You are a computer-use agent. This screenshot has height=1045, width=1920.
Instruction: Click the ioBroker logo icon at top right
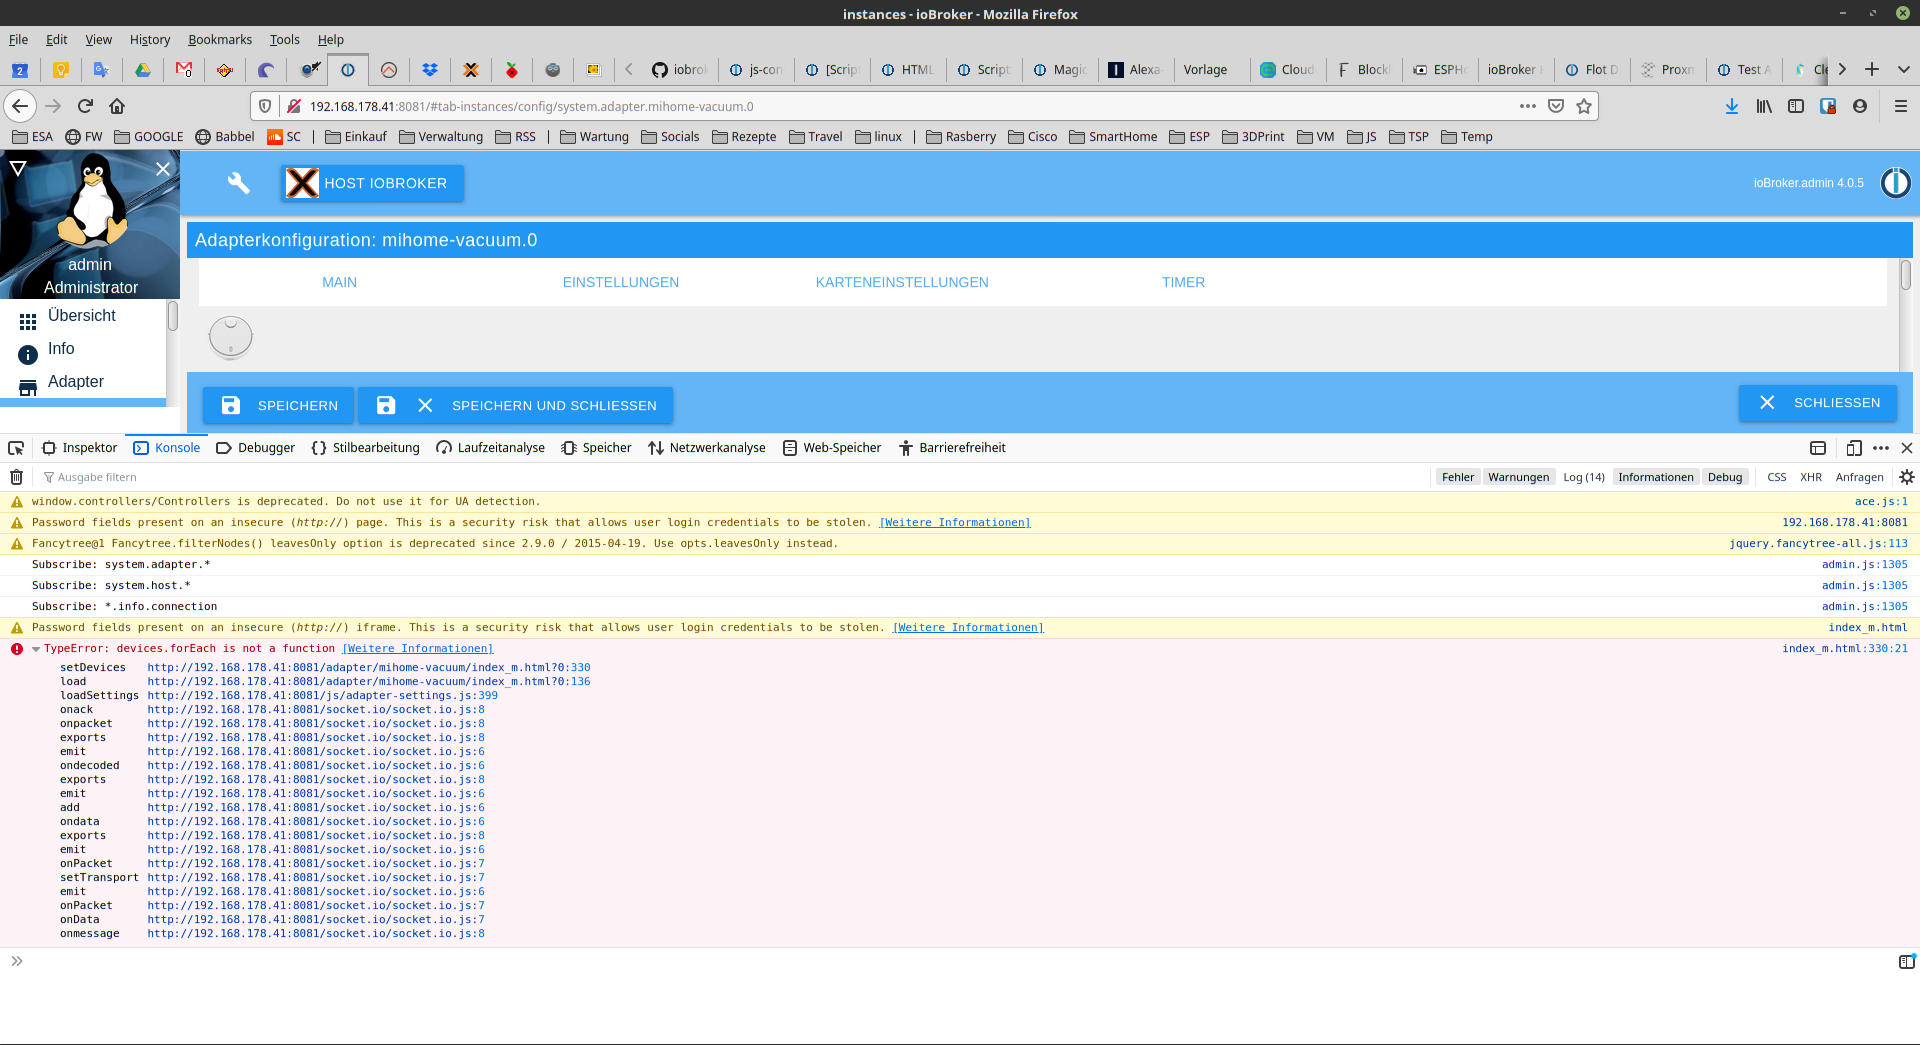[1895, 183]
